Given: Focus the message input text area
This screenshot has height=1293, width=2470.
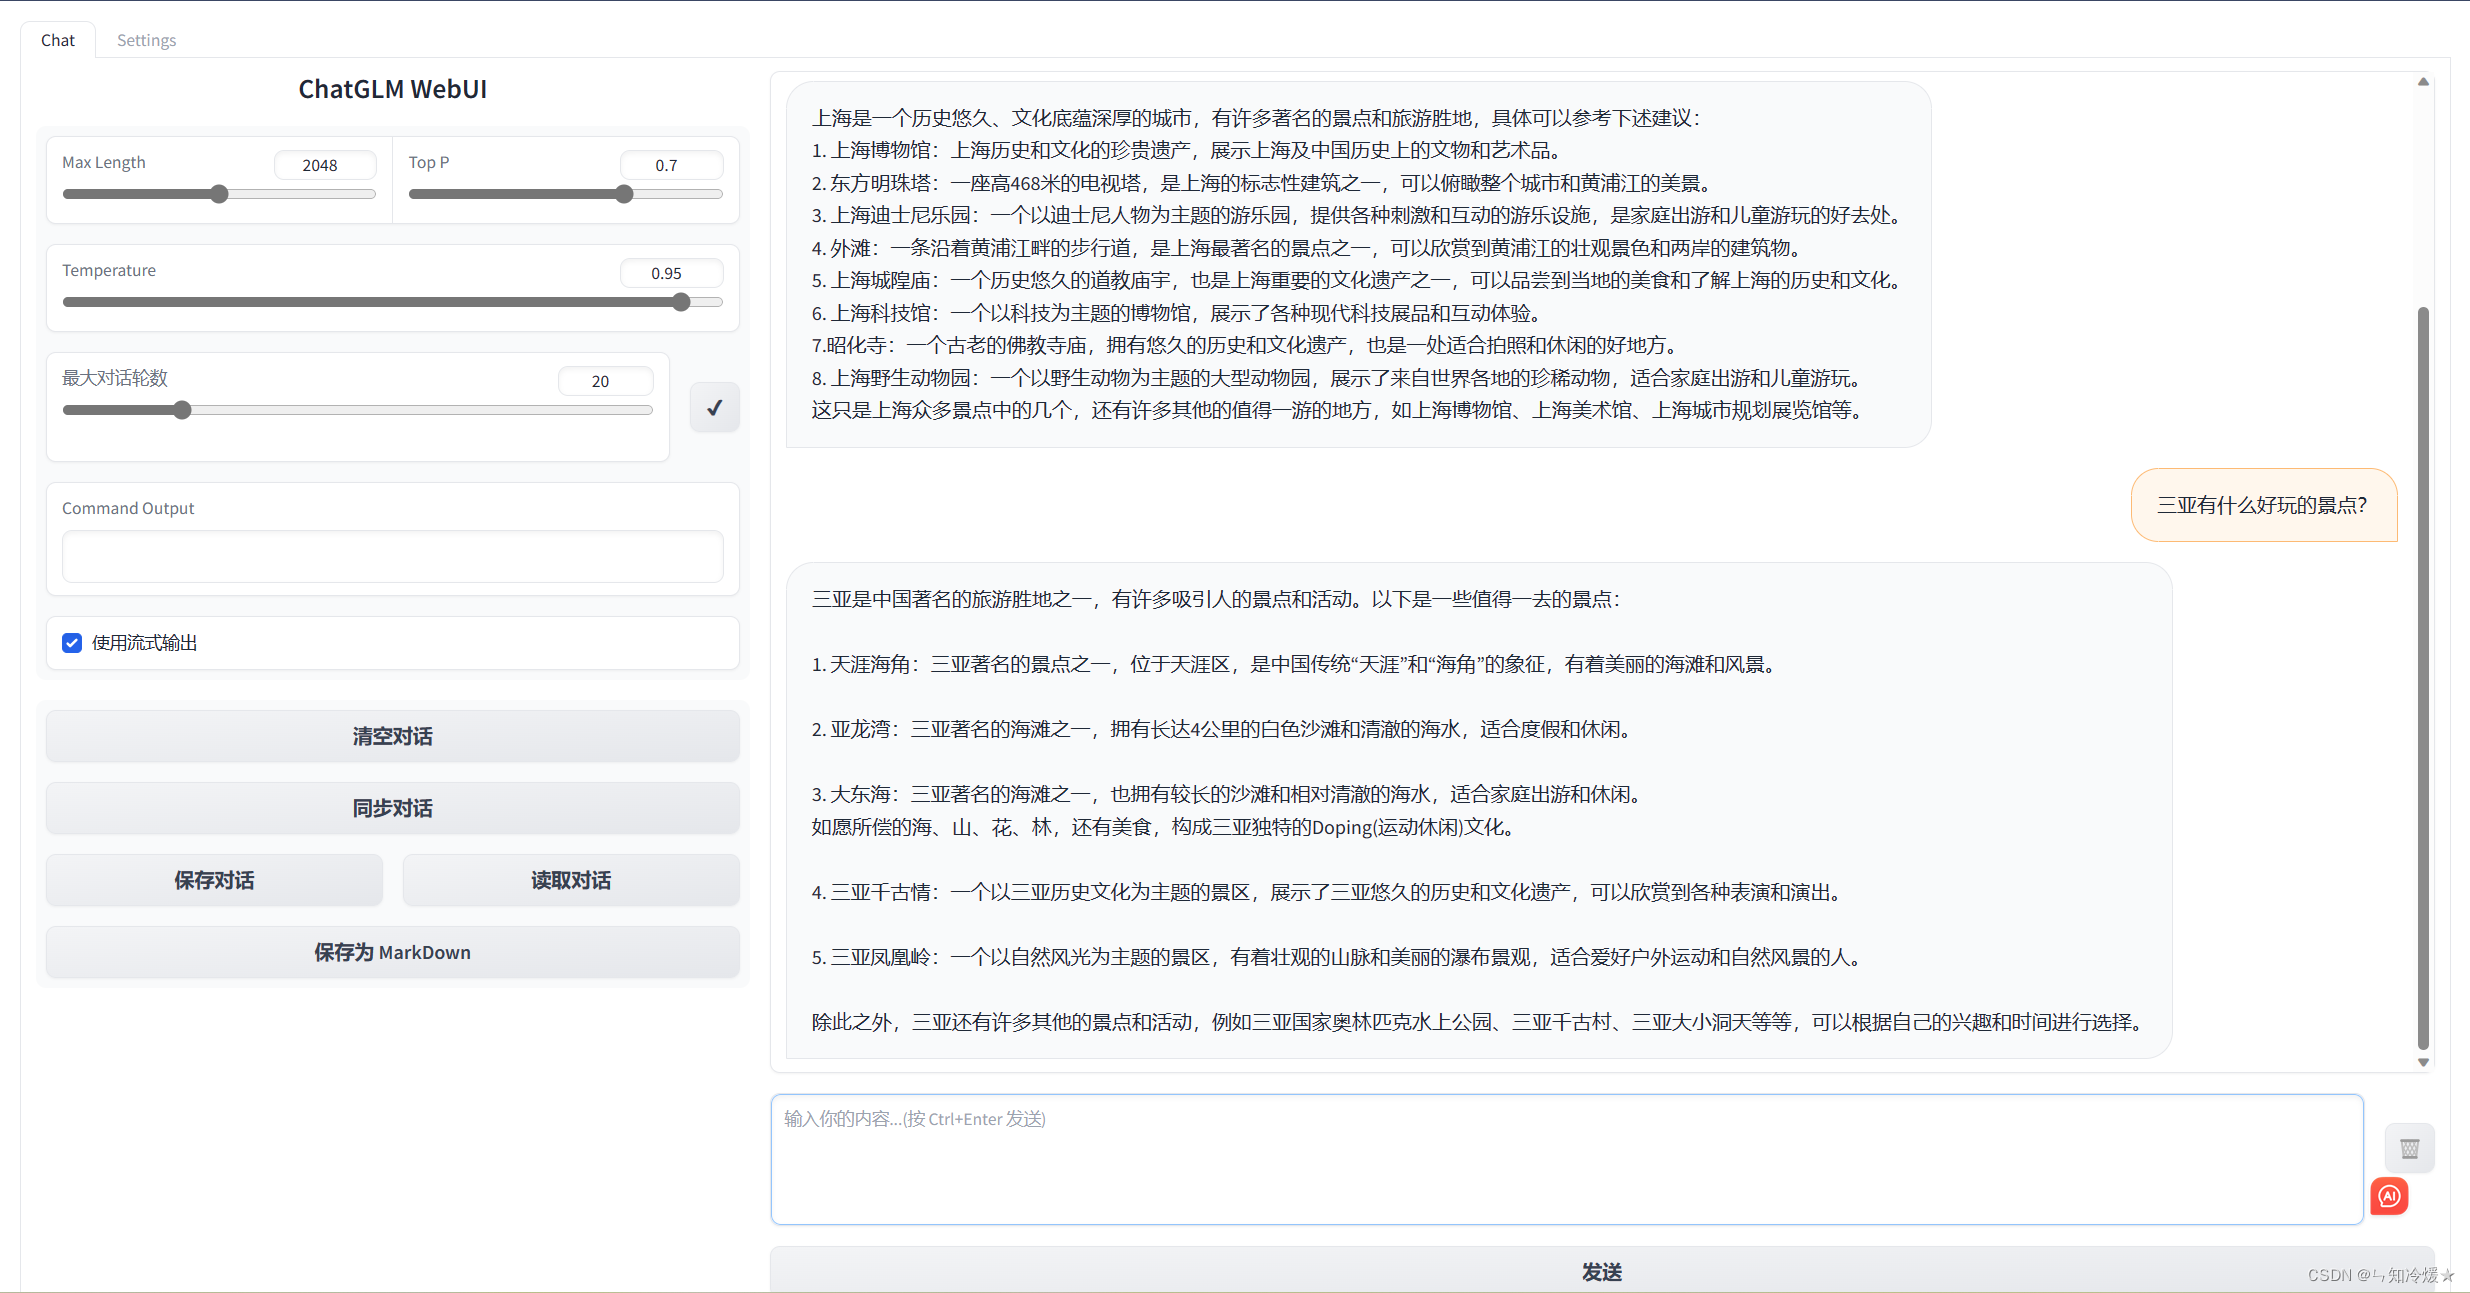Looking at the screenshot, I should pos(1566,1159).
